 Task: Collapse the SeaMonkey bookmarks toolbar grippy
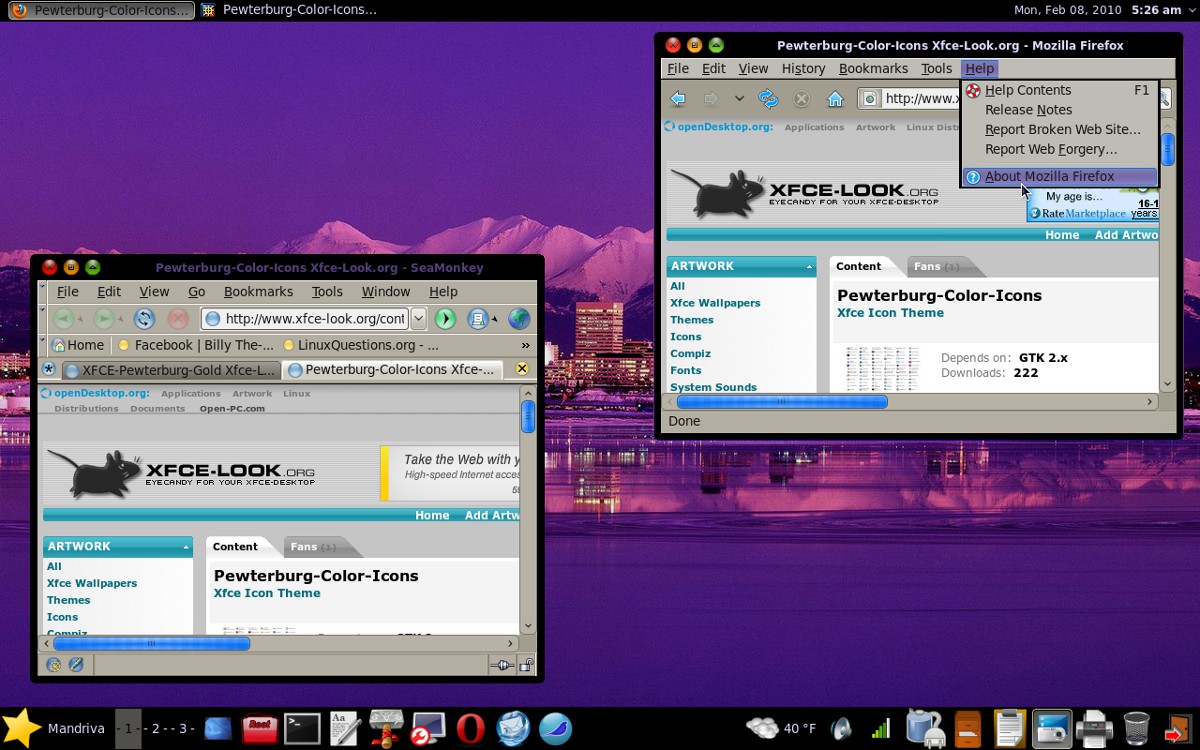coord(42,345)
